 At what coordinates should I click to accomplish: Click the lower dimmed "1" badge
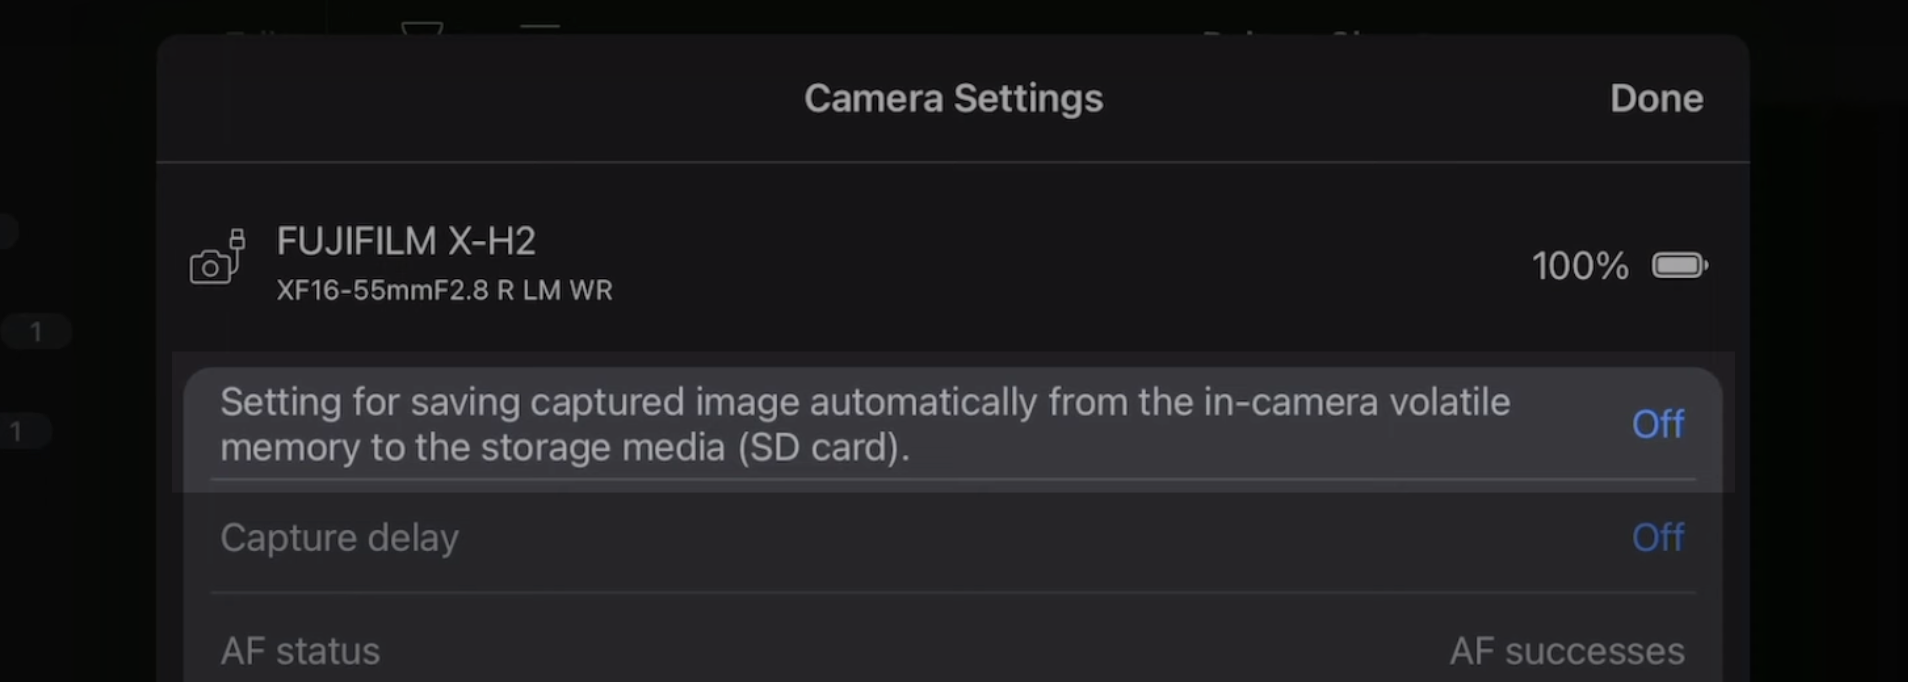pos(18,431)
